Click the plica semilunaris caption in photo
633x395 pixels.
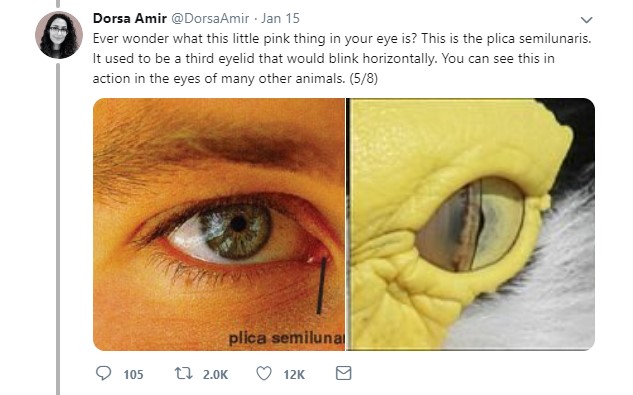point(286,338)
